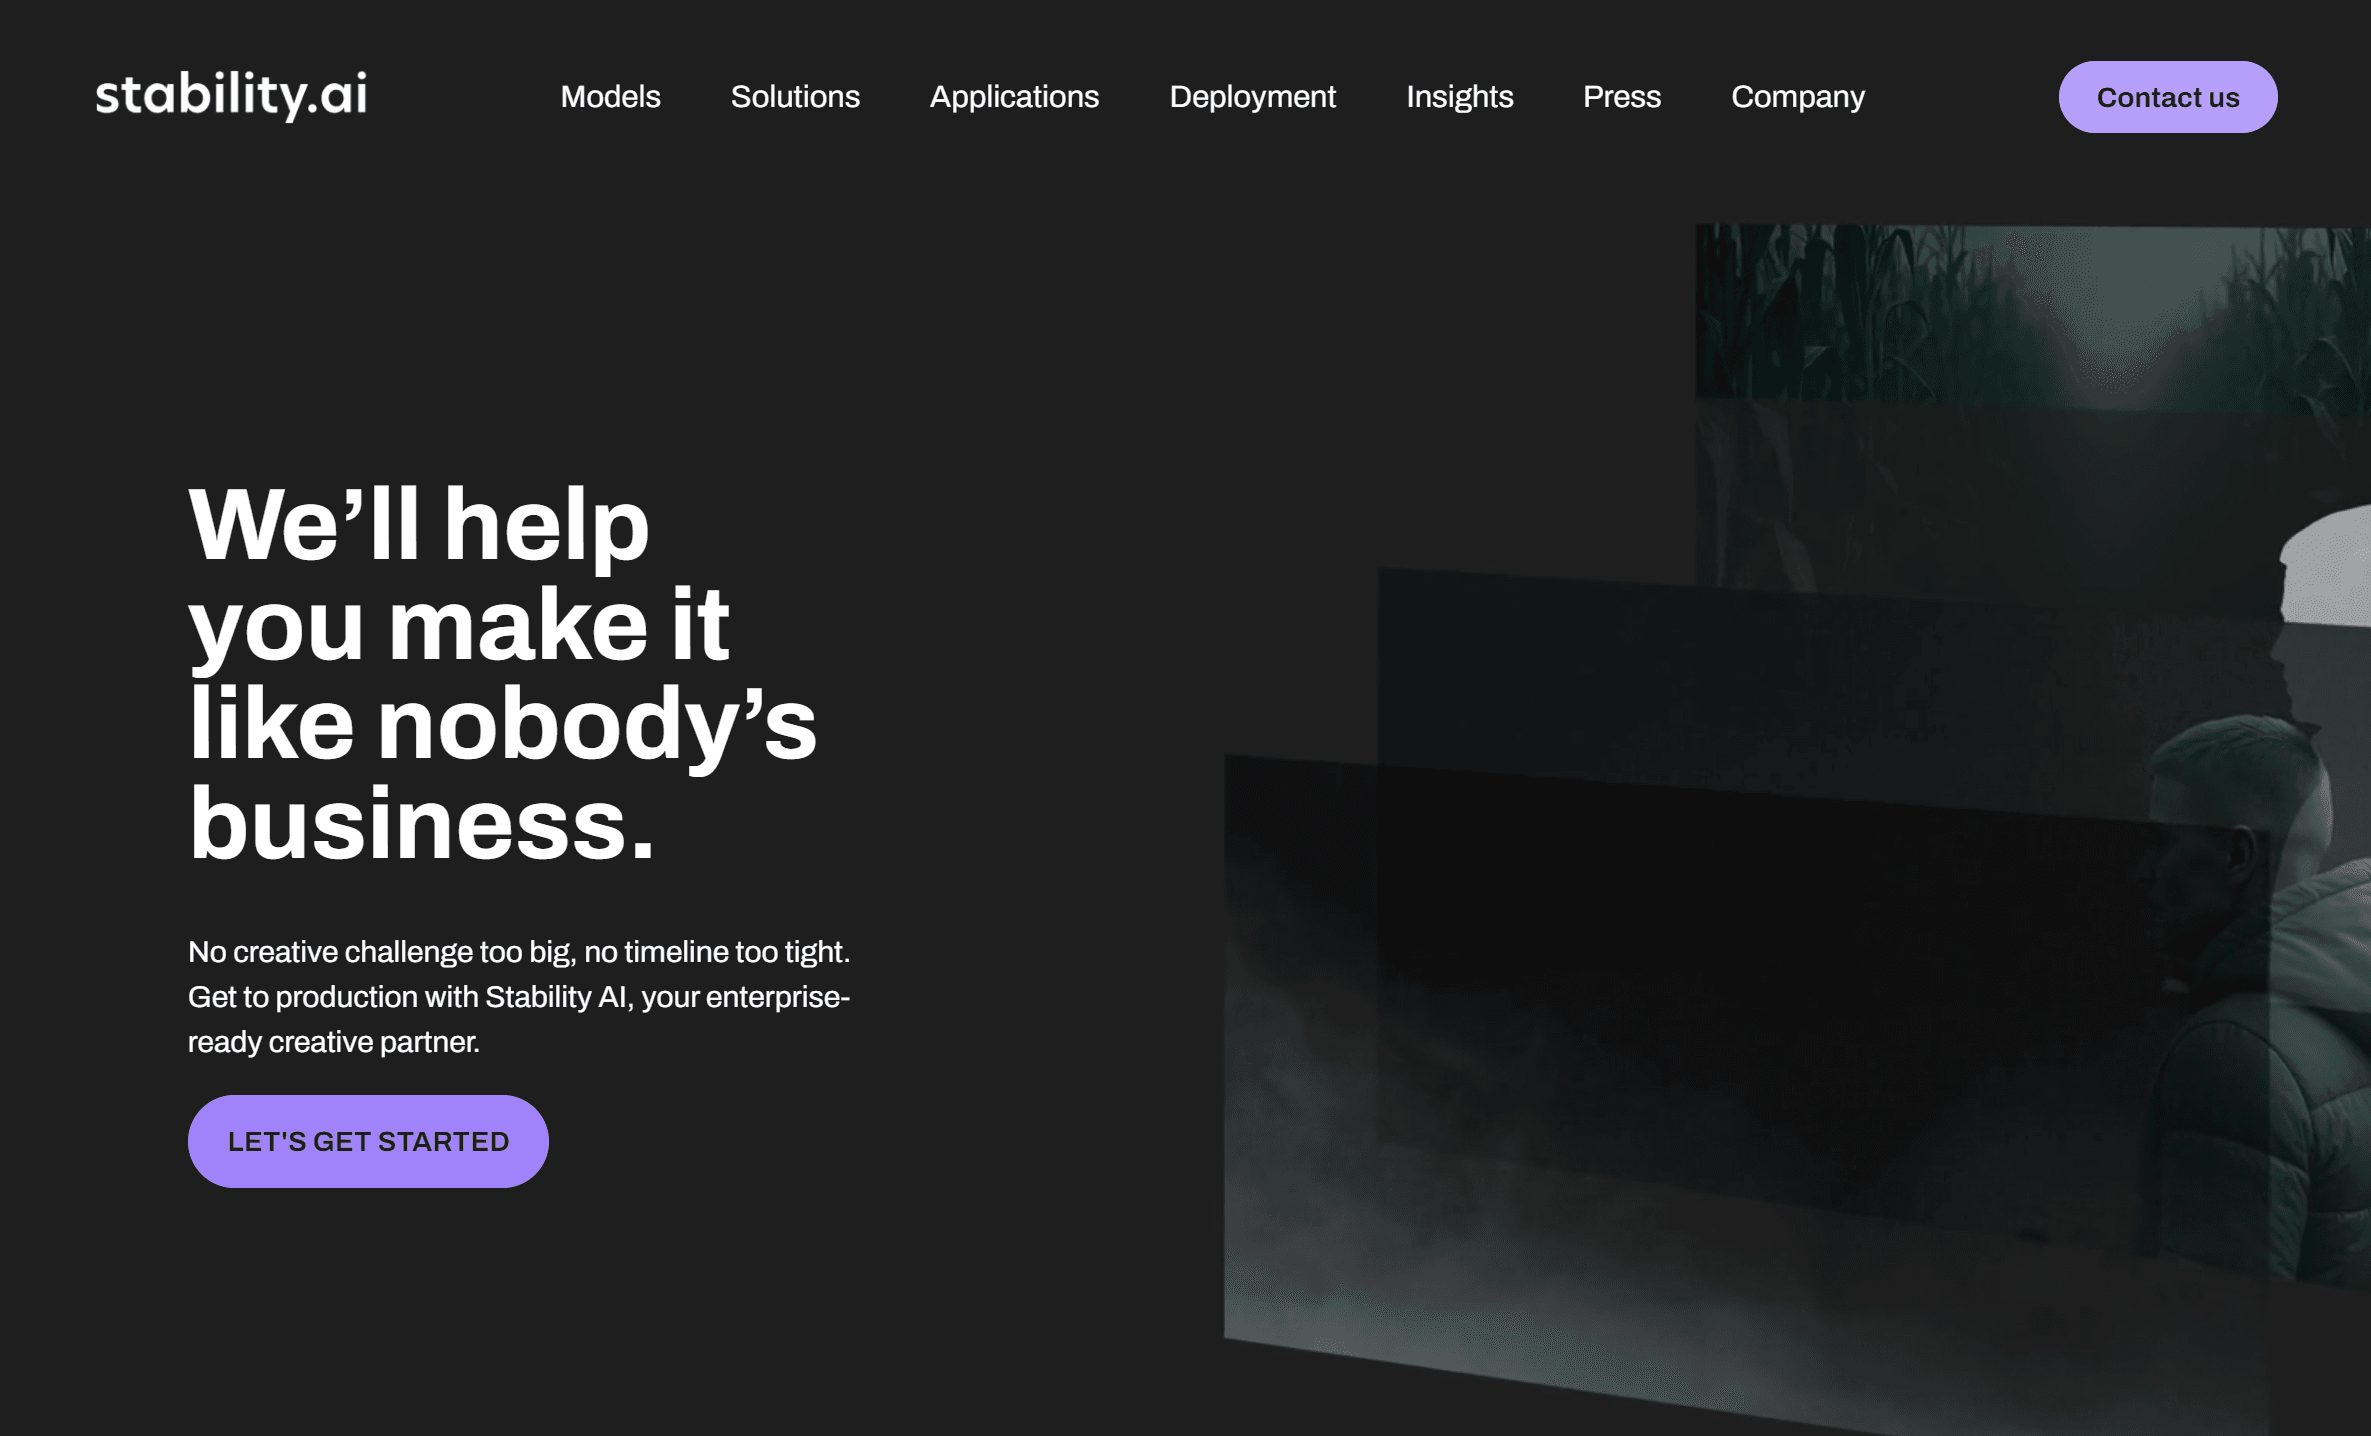Click the "ready creative partner." text line
The image size is (2371, 1436).
coord(334,1042)
